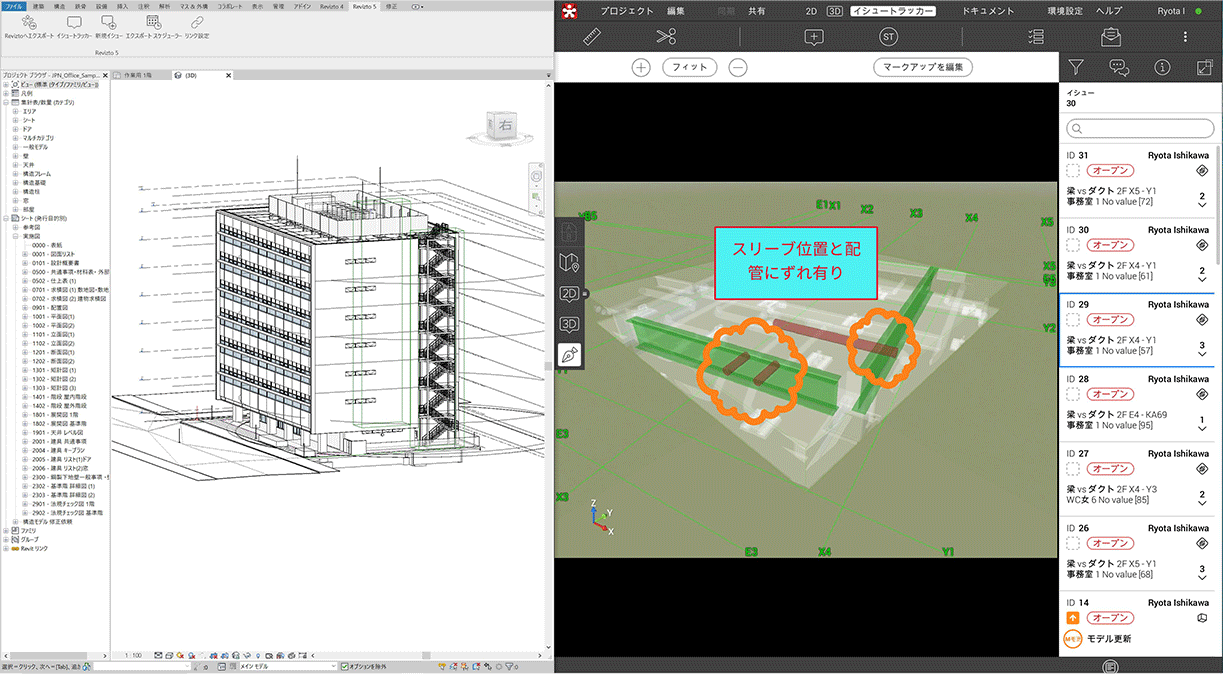Open the issue info panel icon

pos(1162,68)
